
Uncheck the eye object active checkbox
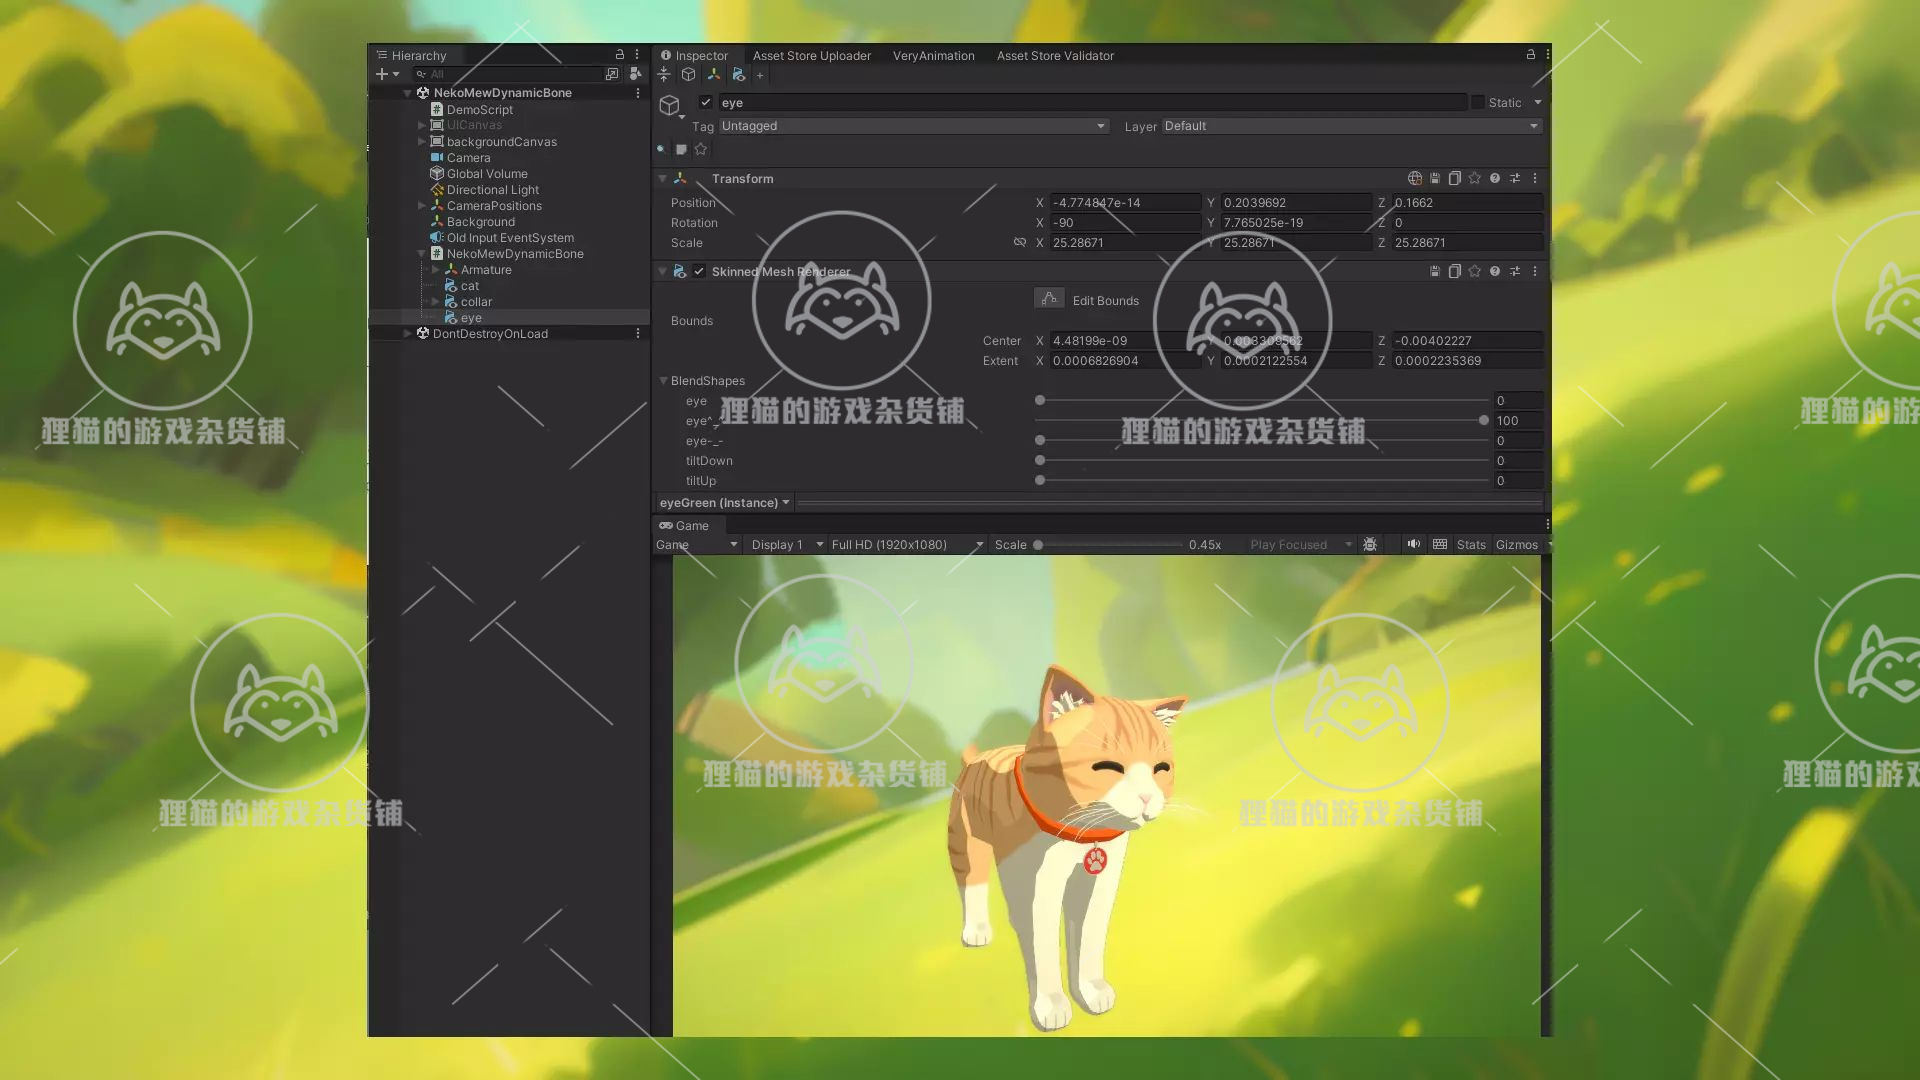coord(706,102)
